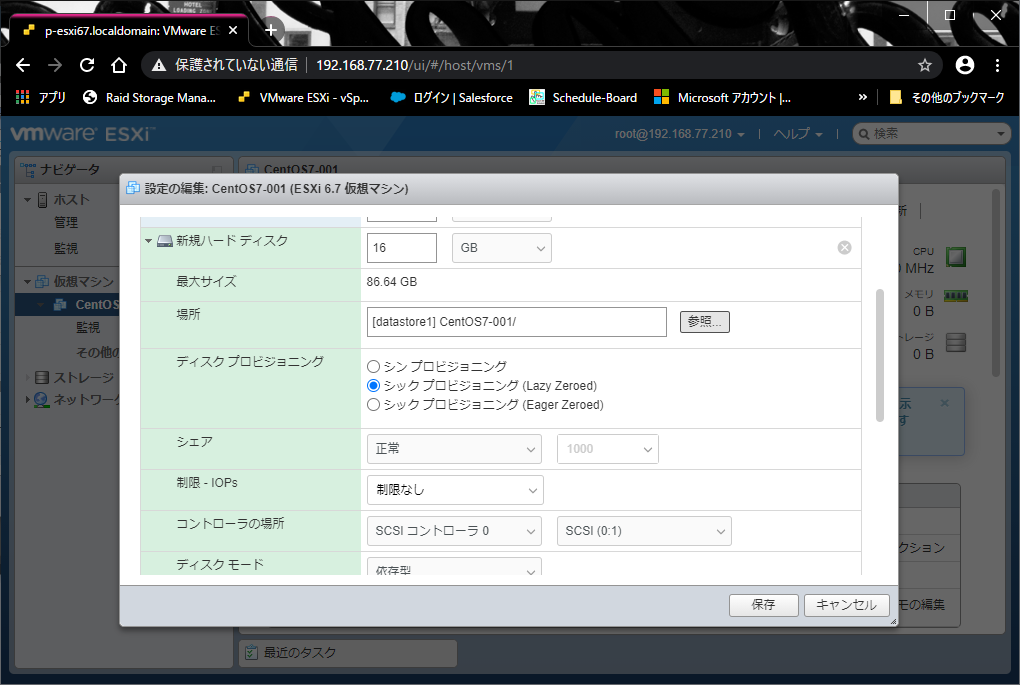Bookmark this page with the star
The image size is (1020, 685).
(x=924, y=65)
